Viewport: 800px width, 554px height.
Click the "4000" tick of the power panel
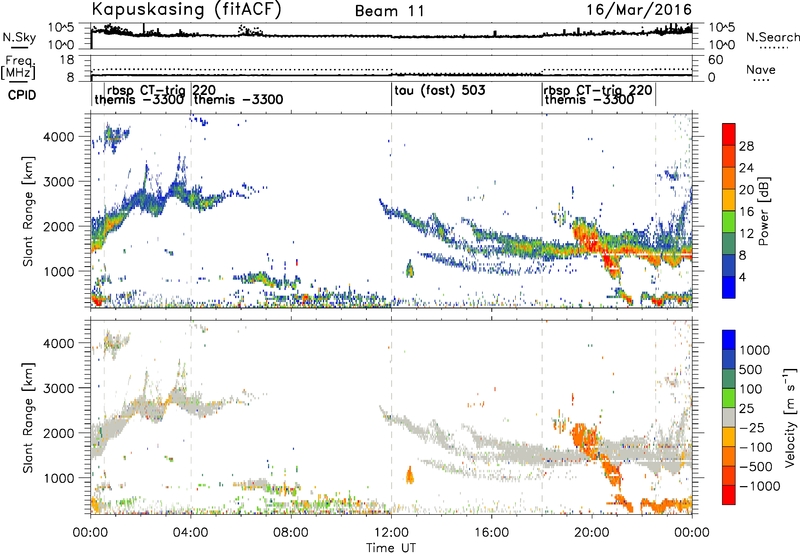58,137
